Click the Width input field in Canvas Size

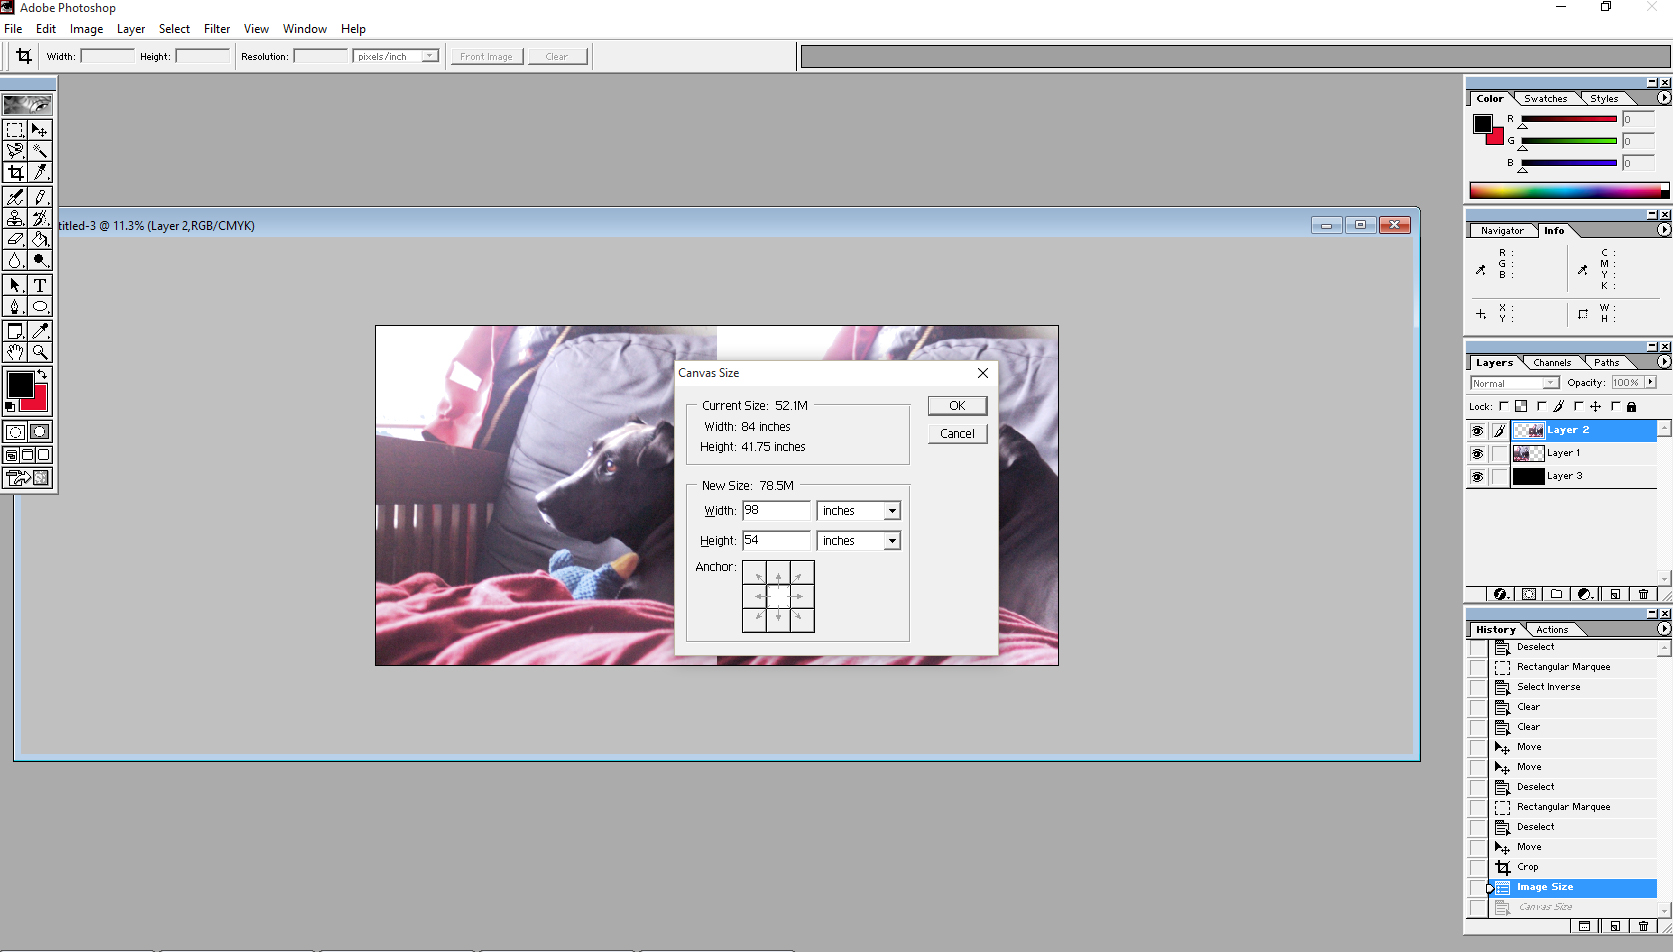tap(776, 511)
